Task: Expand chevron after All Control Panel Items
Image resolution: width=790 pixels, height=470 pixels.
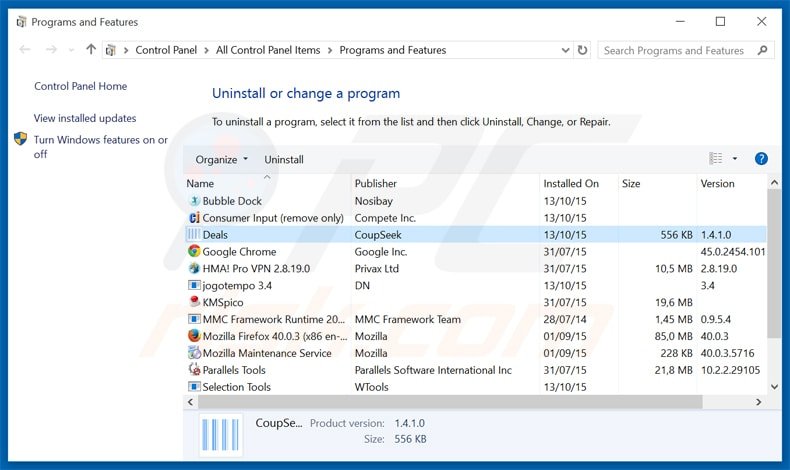Action: coord(330,50)
